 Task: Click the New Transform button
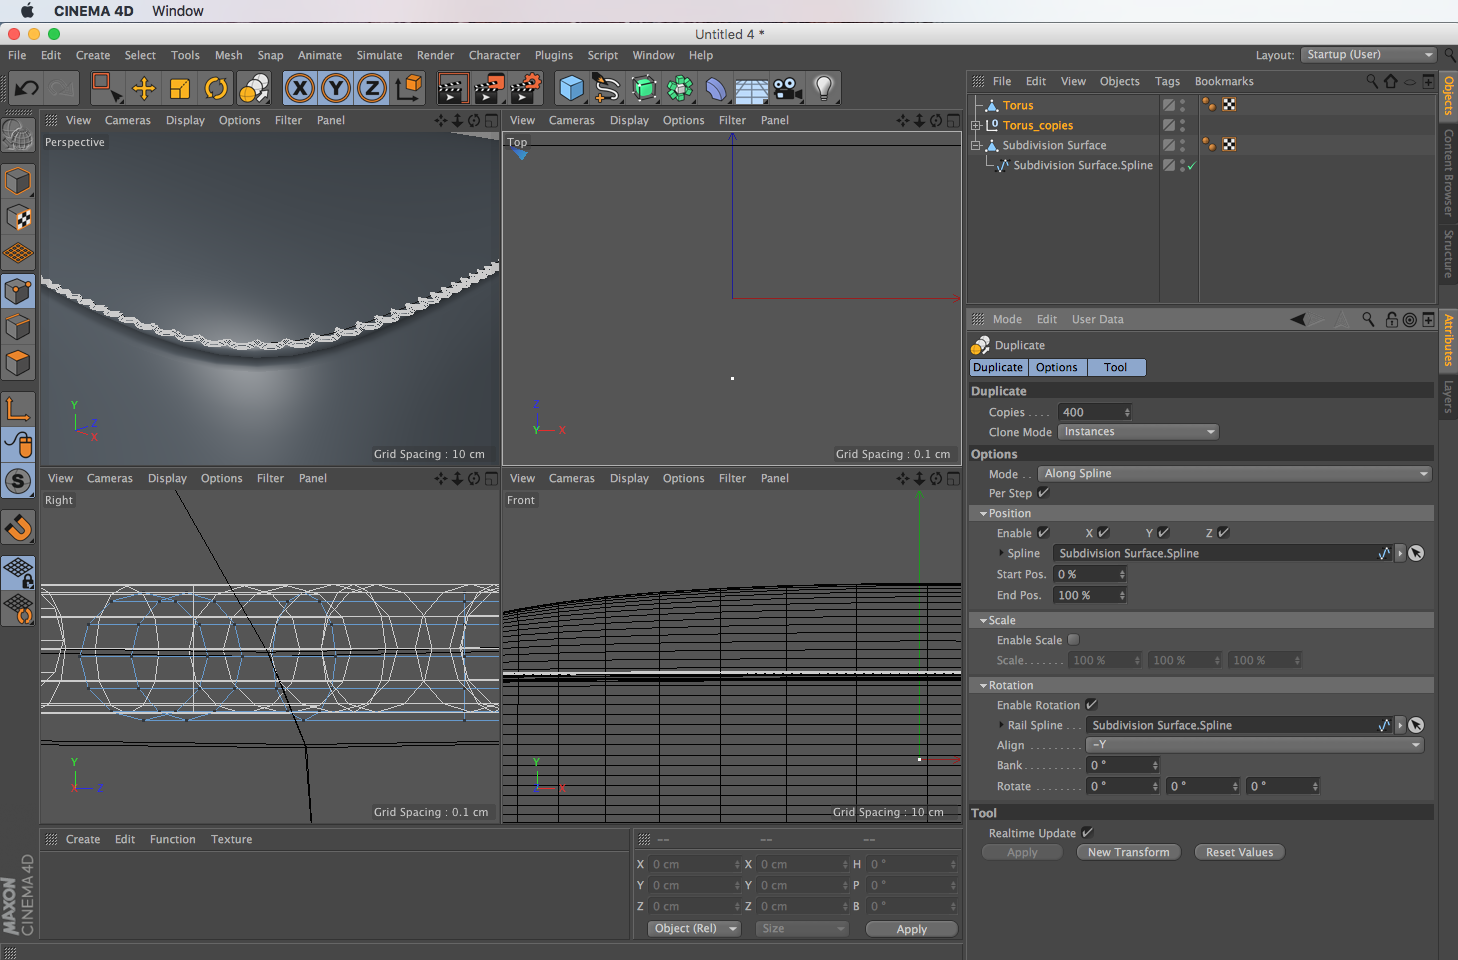pyautogui.click(x=1128, y=853)
